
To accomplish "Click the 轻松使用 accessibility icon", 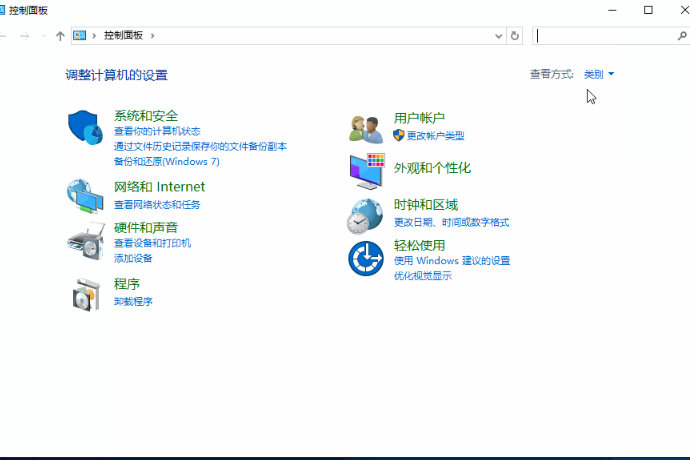I will [x=366, y=258].
